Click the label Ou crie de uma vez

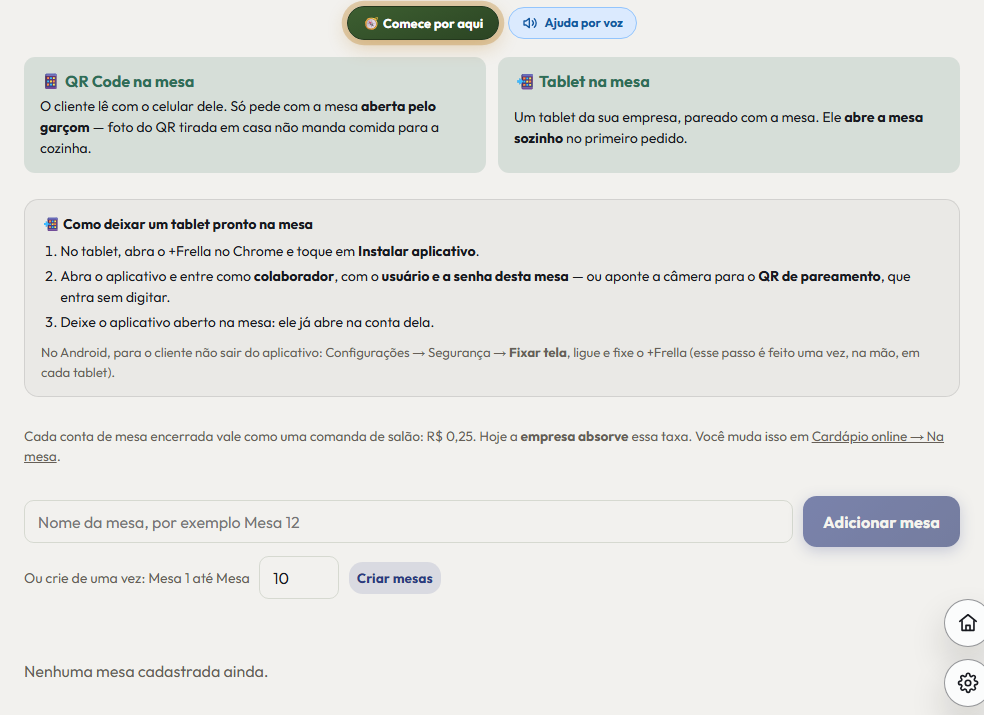[x=137, y=578]
